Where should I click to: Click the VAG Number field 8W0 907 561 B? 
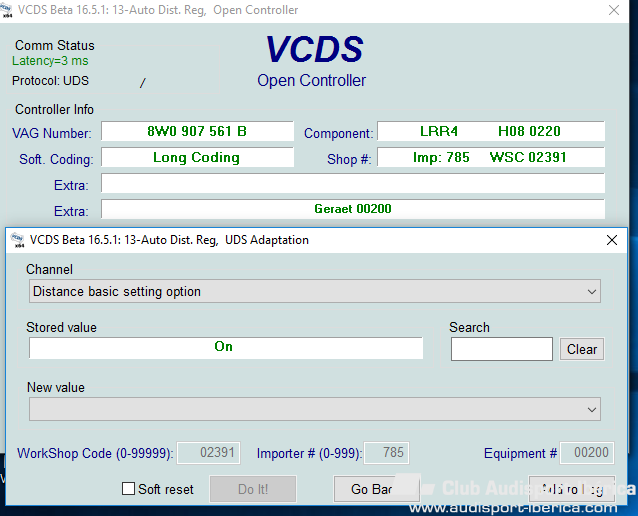click(197, 131)
